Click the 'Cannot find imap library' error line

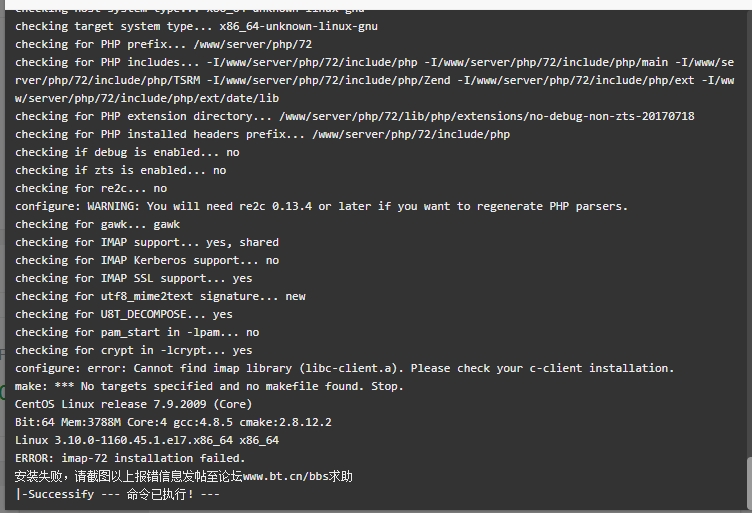pyautogui.click(x=344, y=368)
